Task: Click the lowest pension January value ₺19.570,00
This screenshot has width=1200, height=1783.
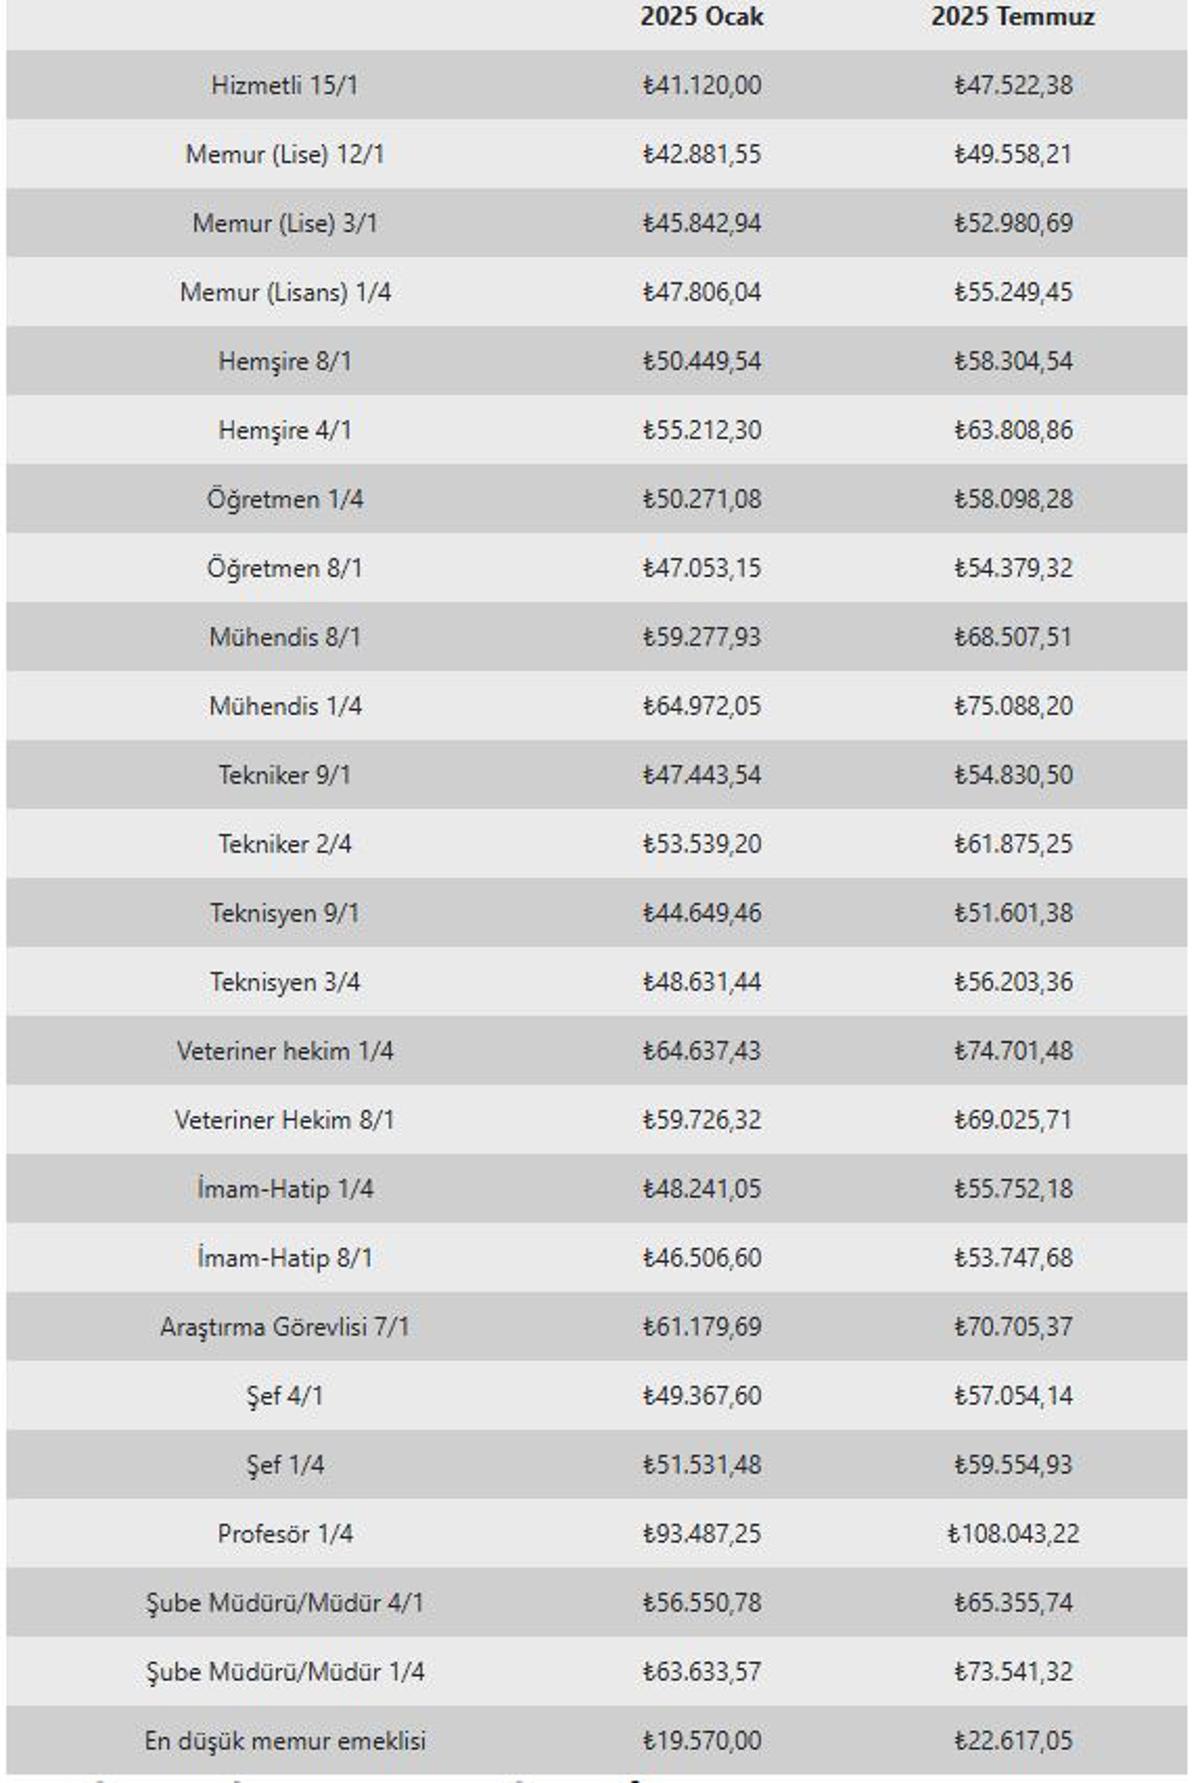Action: (702, 1741)
